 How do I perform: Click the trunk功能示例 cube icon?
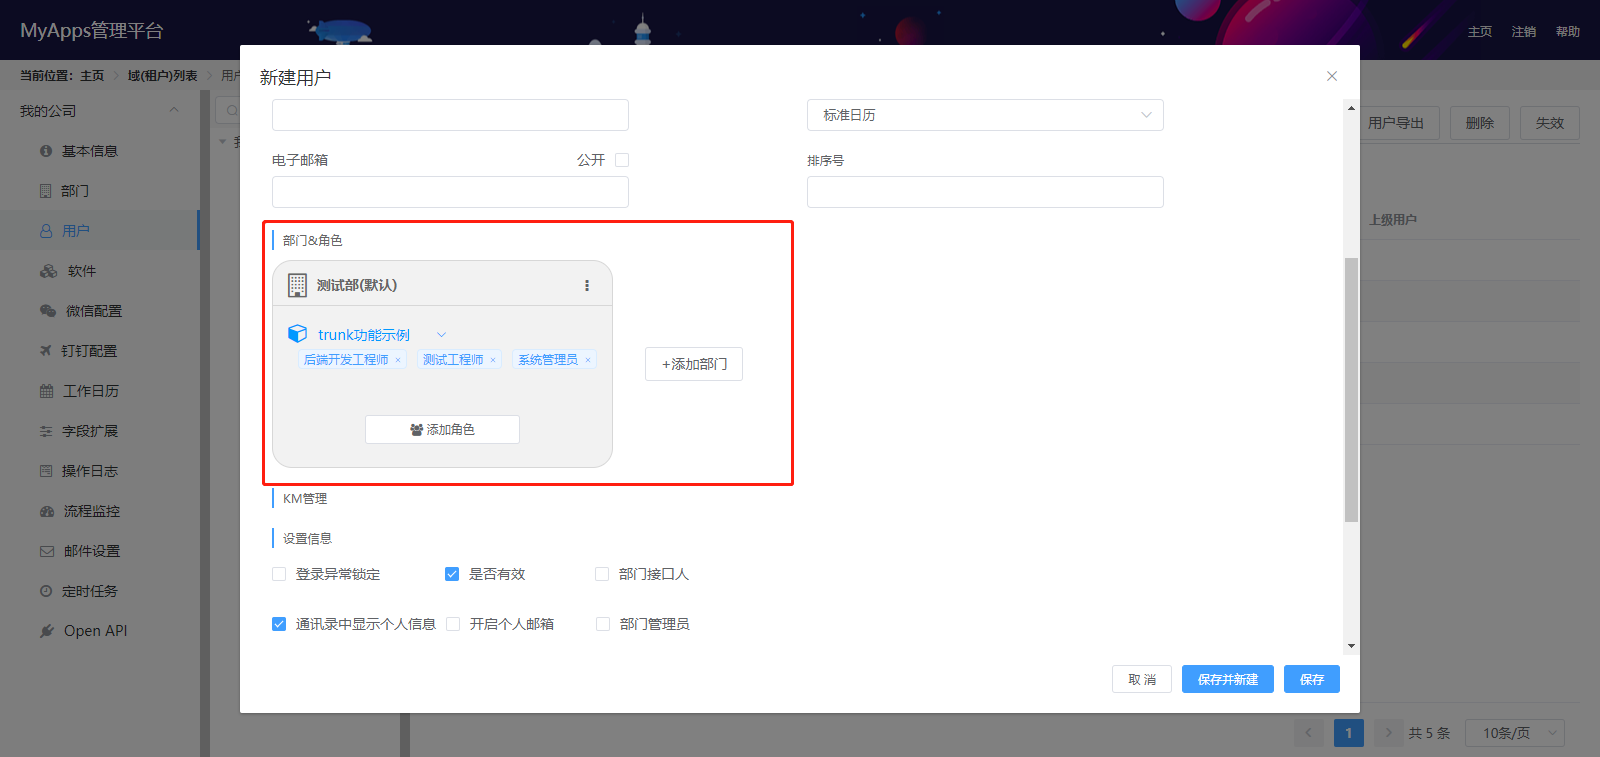pos(297,334)
